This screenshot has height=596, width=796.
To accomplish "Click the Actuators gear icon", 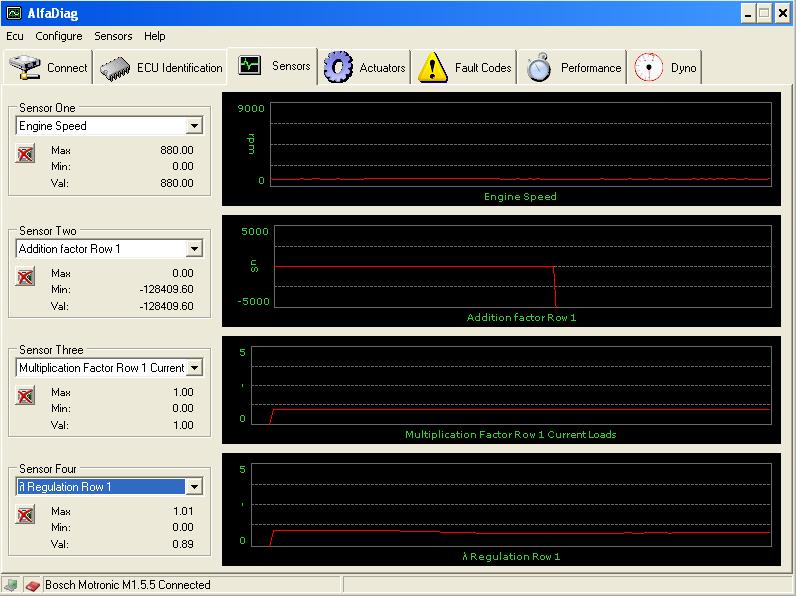I will [x=340, y=68].
